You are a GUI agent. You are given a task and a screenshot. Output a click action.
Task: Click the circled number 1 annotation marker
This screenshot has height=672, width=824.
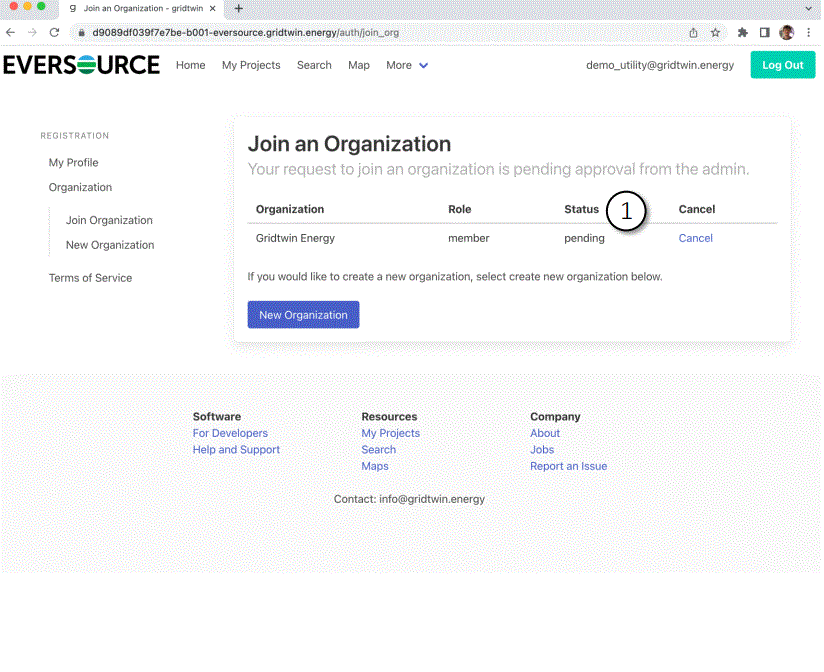click(627, 211)
